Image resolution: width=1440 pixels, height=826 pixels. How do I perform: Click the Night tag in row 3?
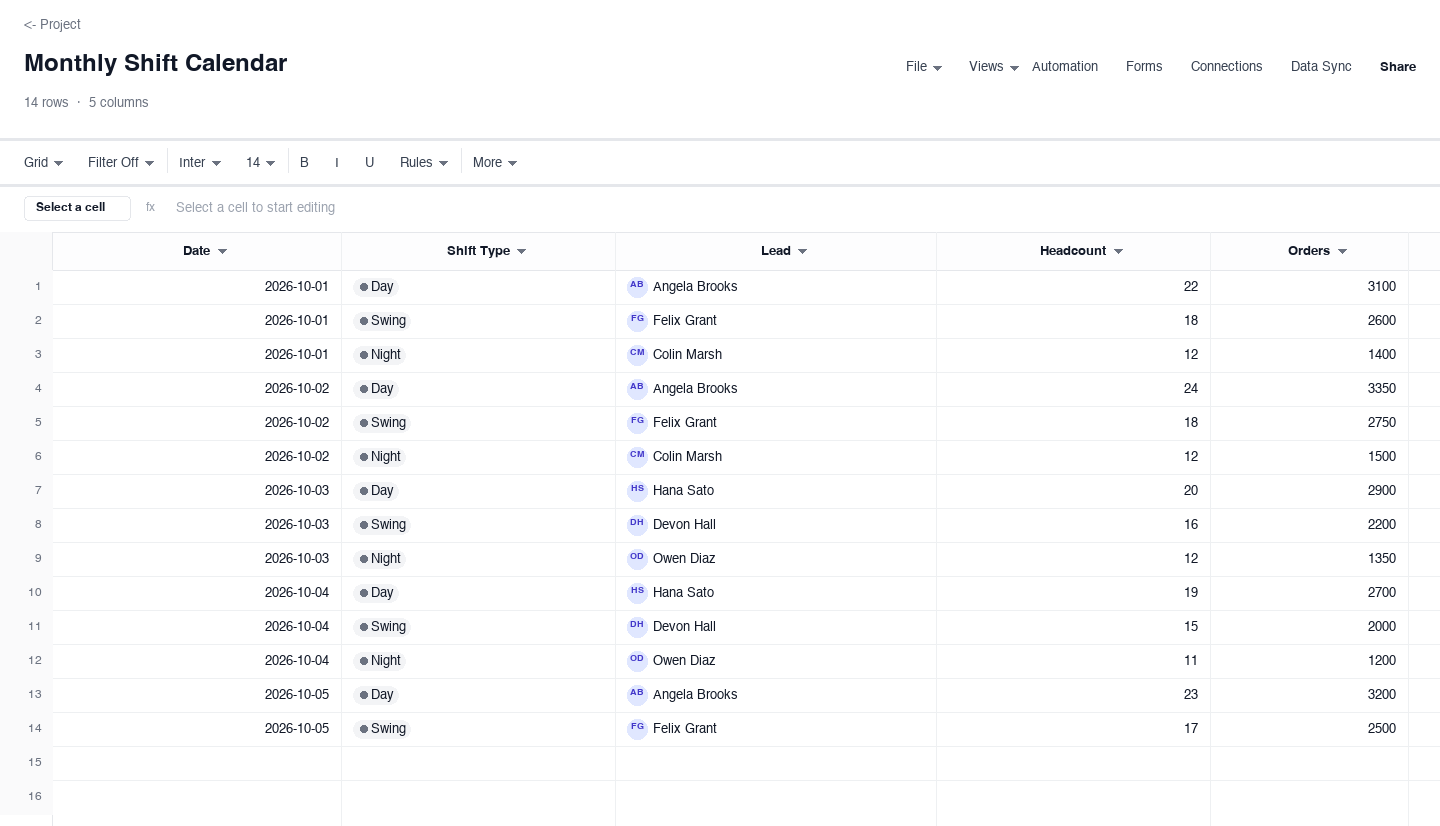pyautogui.click(x=379, y=355)
